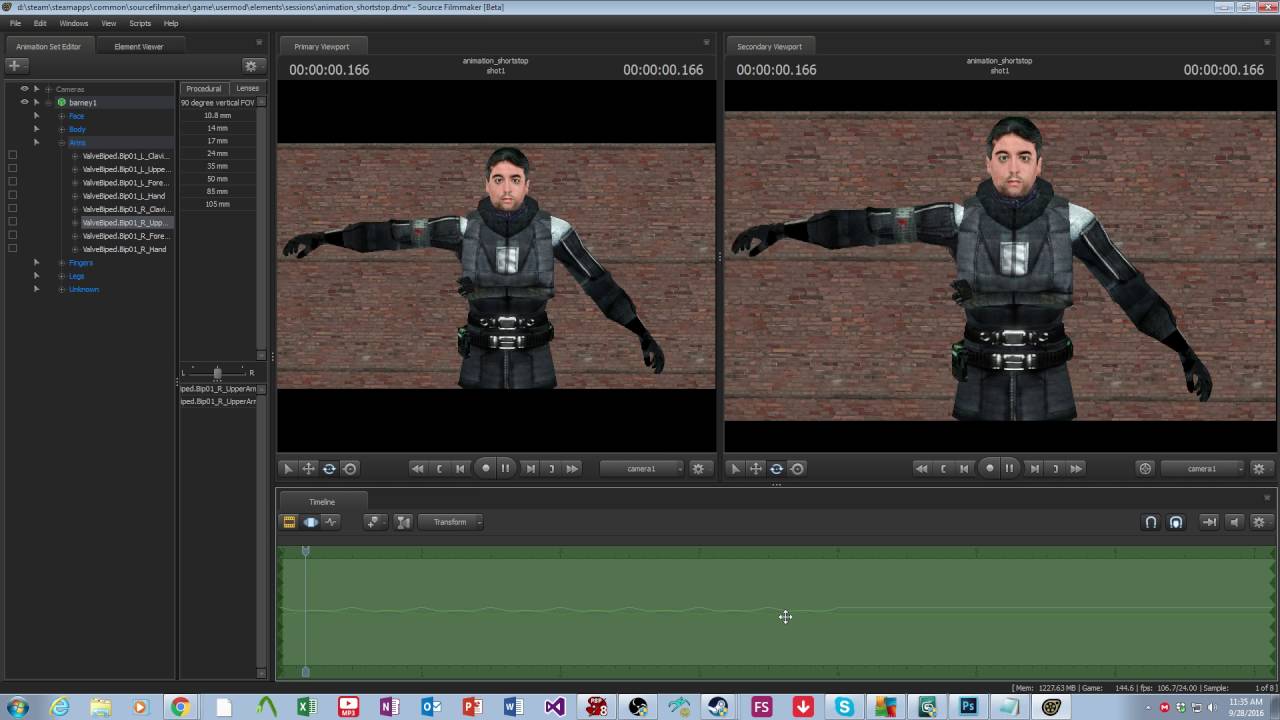This screenshot has width=1280, height=720.
Task: Add a new animation set with the plus button
Action: pos(14,65)
